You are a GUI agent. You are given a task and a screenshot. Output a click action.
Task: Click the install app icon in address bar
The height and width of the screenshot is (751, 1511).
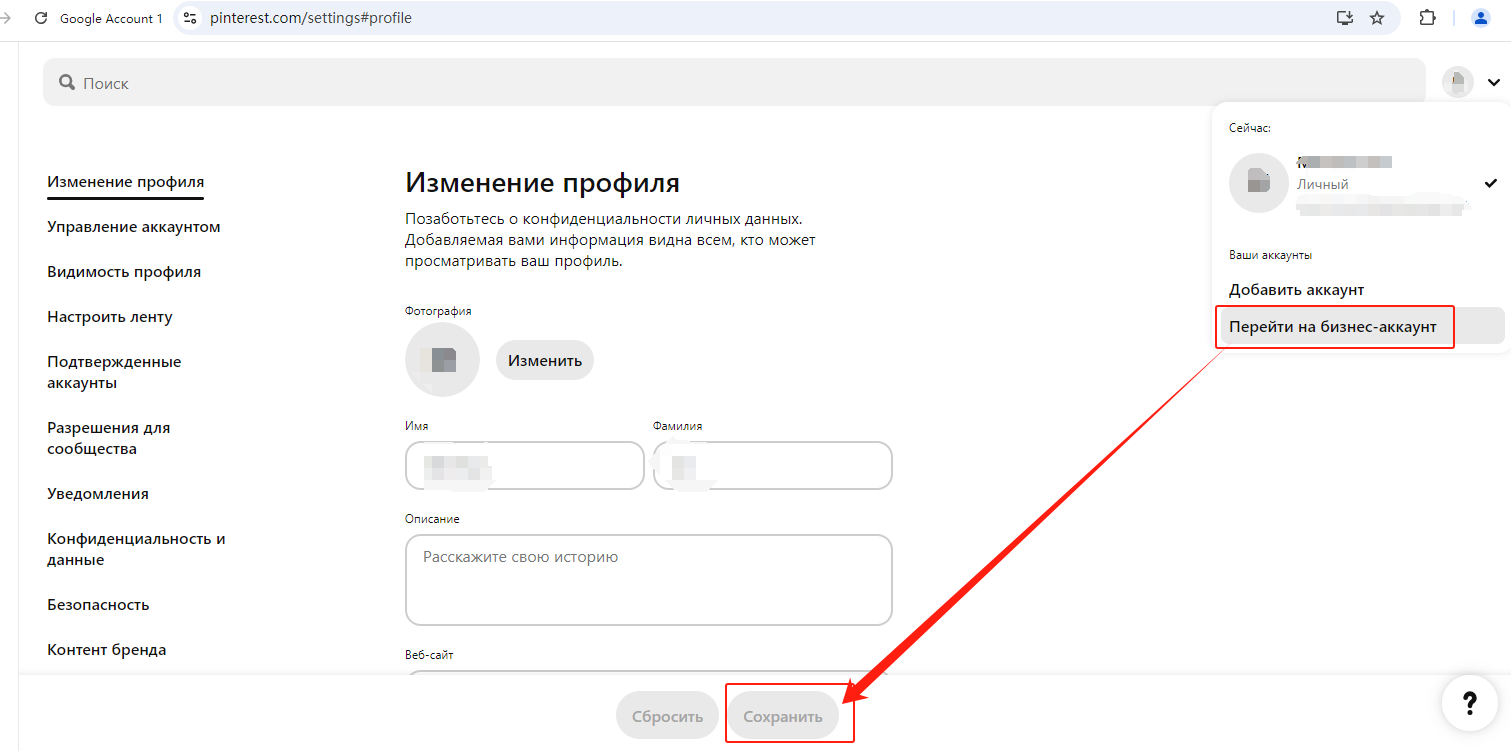[1345, 18]
